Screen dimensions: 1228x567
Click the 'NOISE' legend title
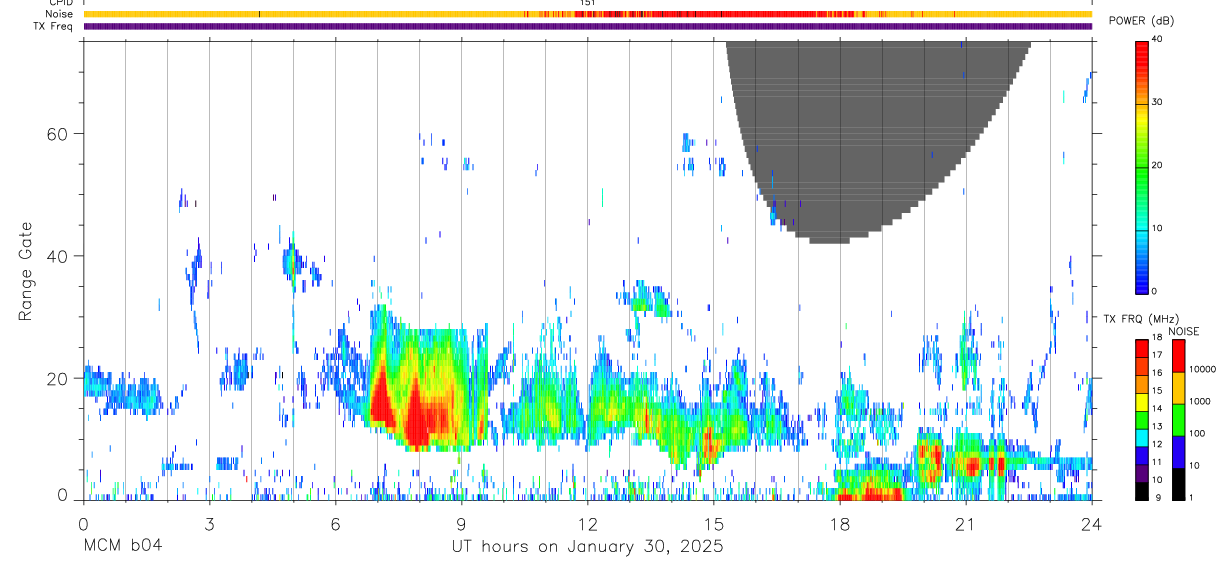coord(1183,331)
